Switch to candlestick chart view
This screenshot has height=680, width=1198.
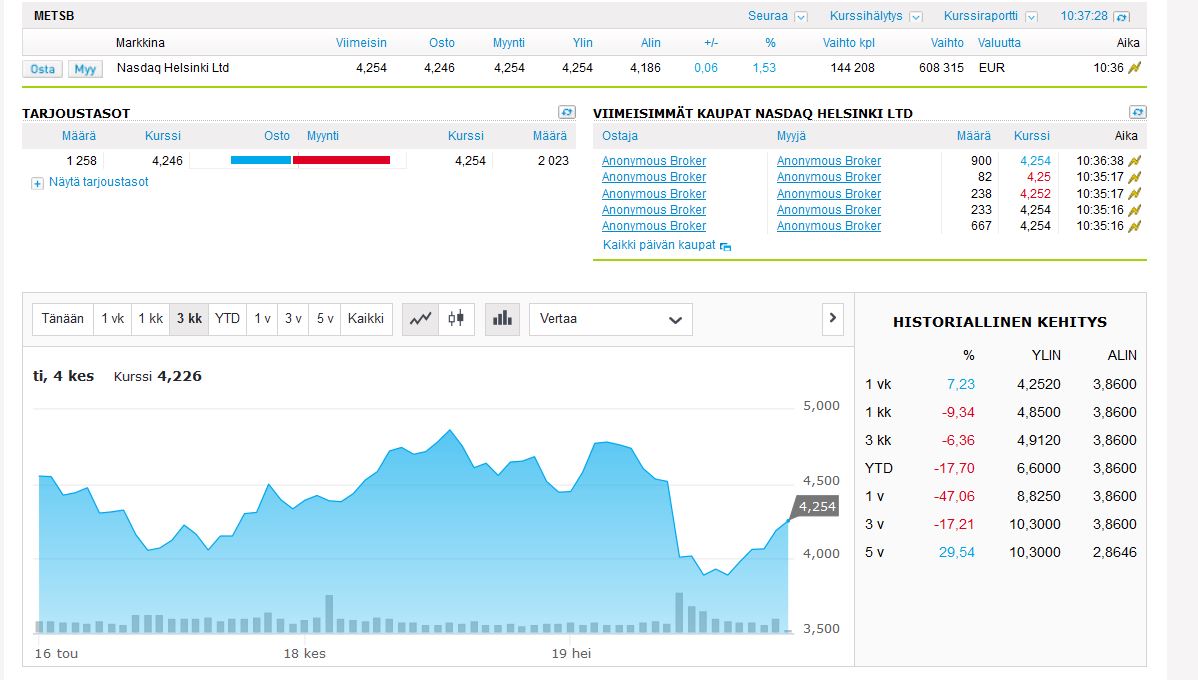click(456, 319)
